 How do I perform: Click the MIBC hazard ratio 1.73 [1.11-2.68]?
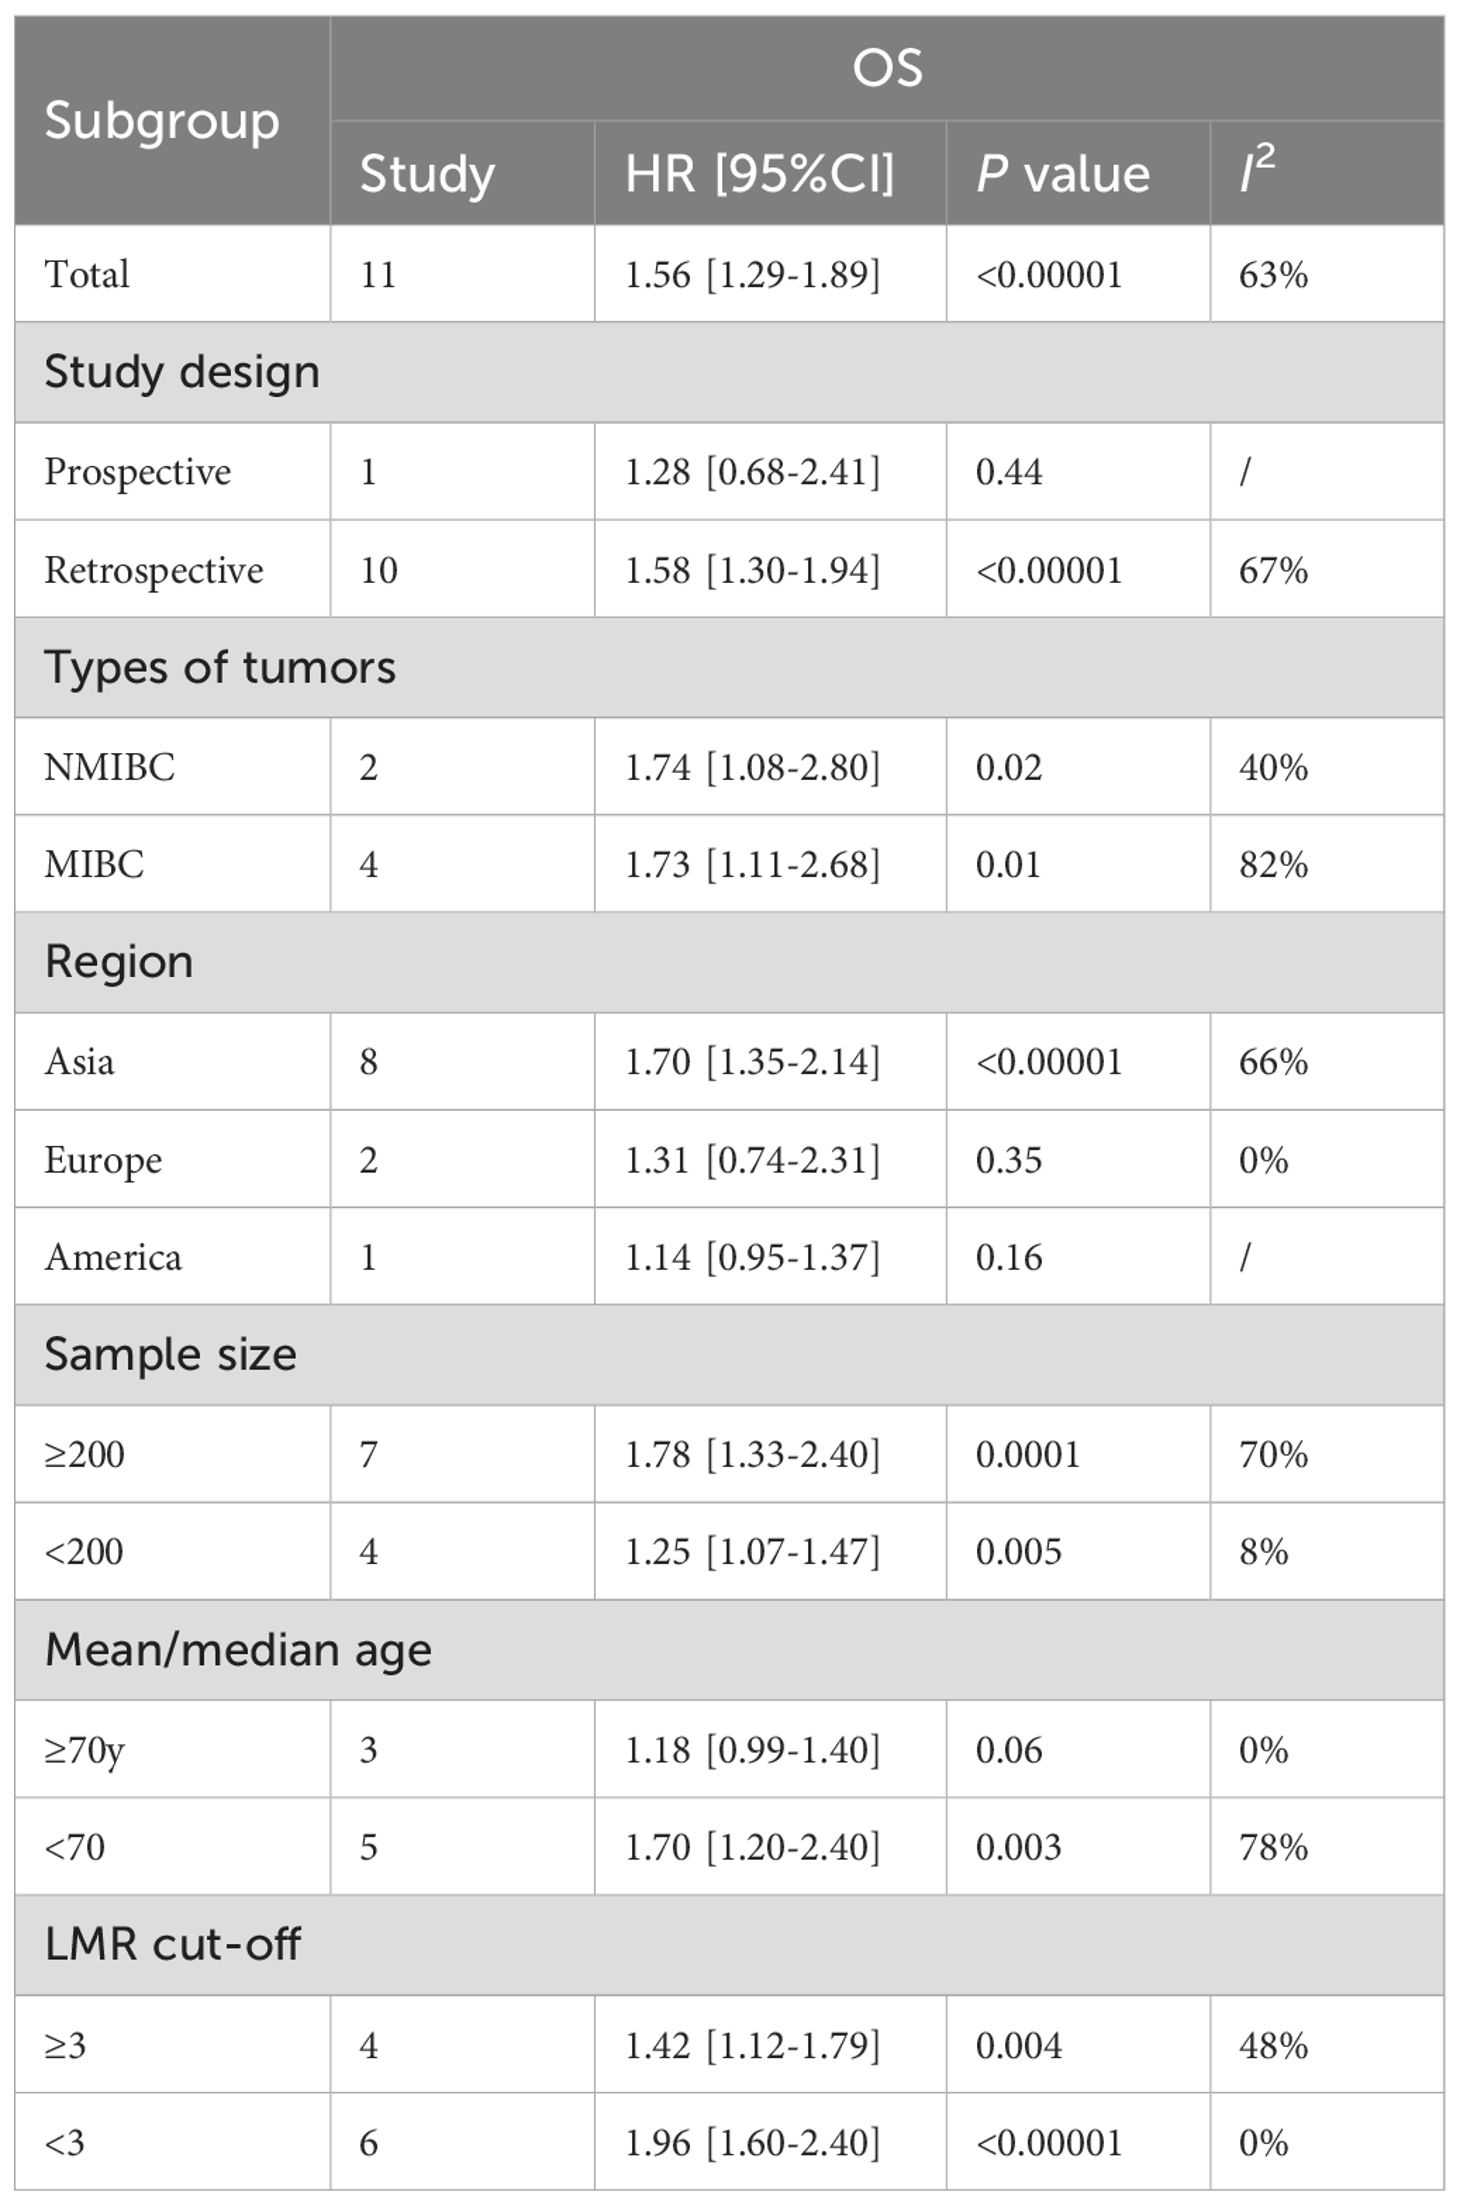click(x=752, y=864)
